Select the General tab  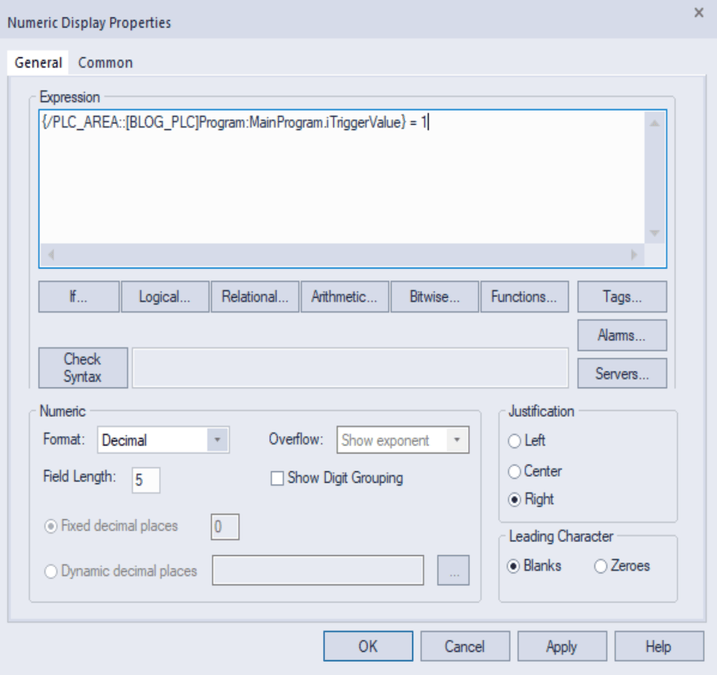(38, 63)
